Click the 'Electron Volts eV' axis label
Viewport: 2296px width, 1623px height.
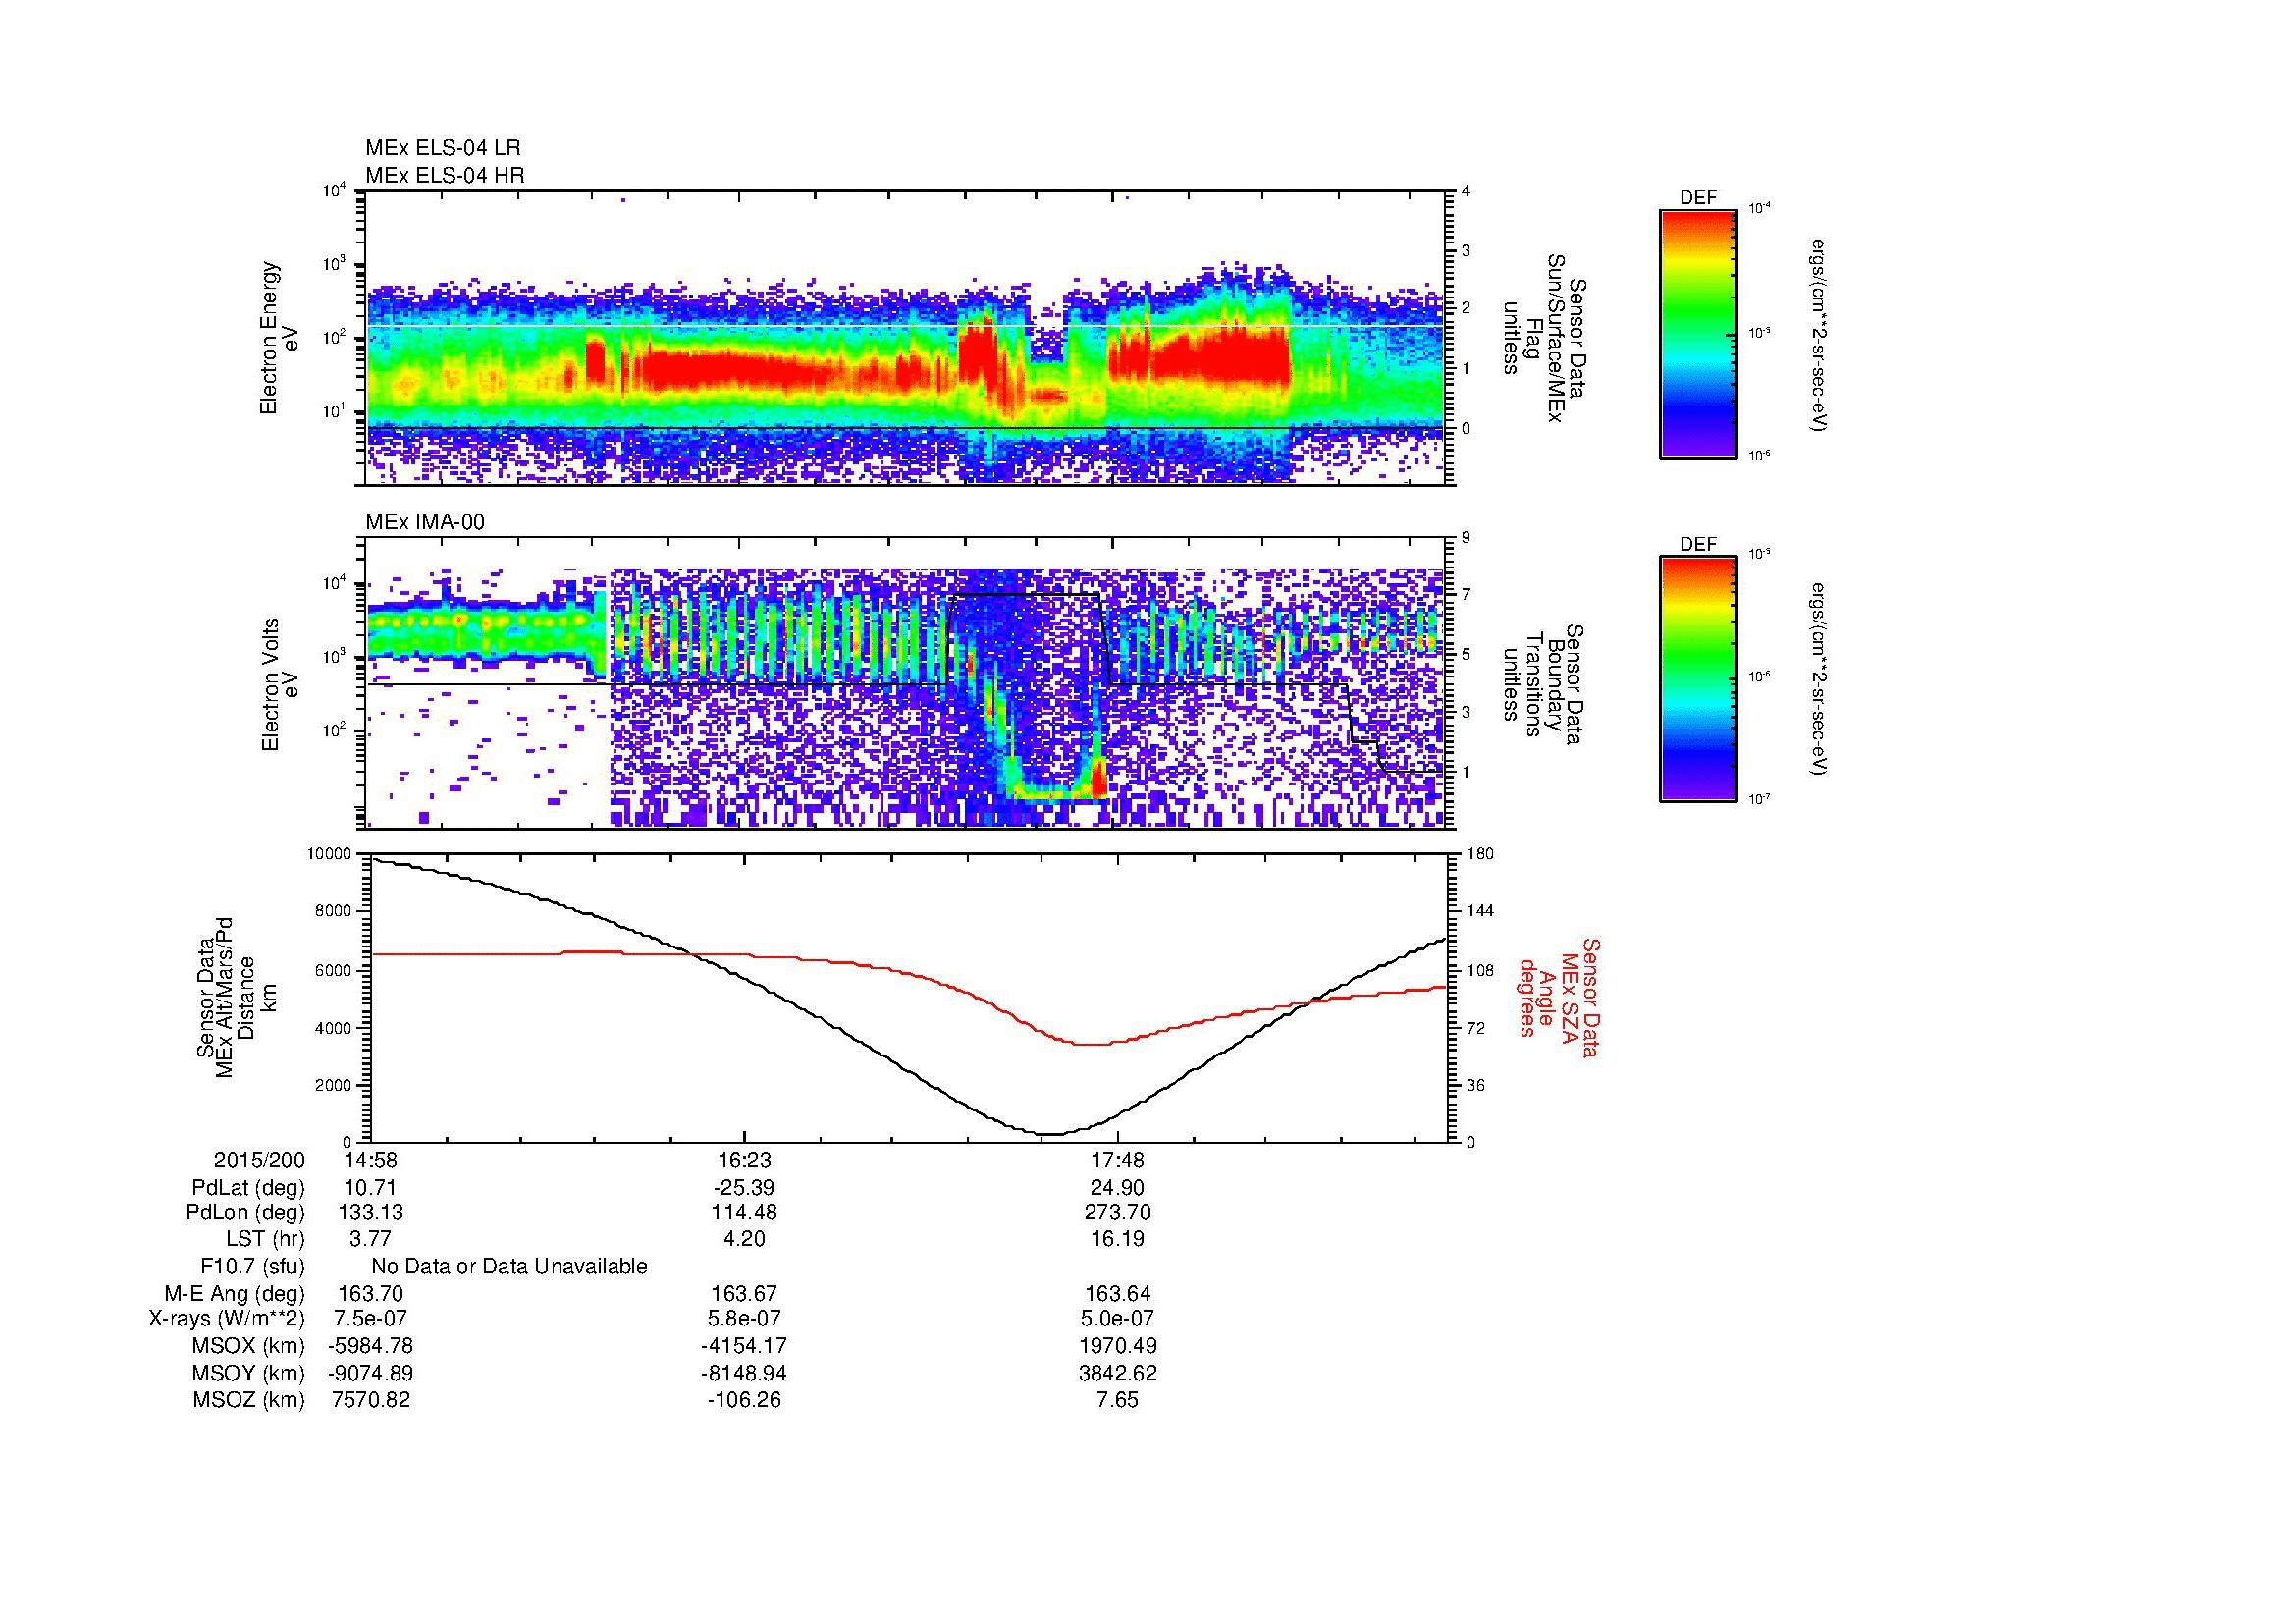[x=280, y=684]
